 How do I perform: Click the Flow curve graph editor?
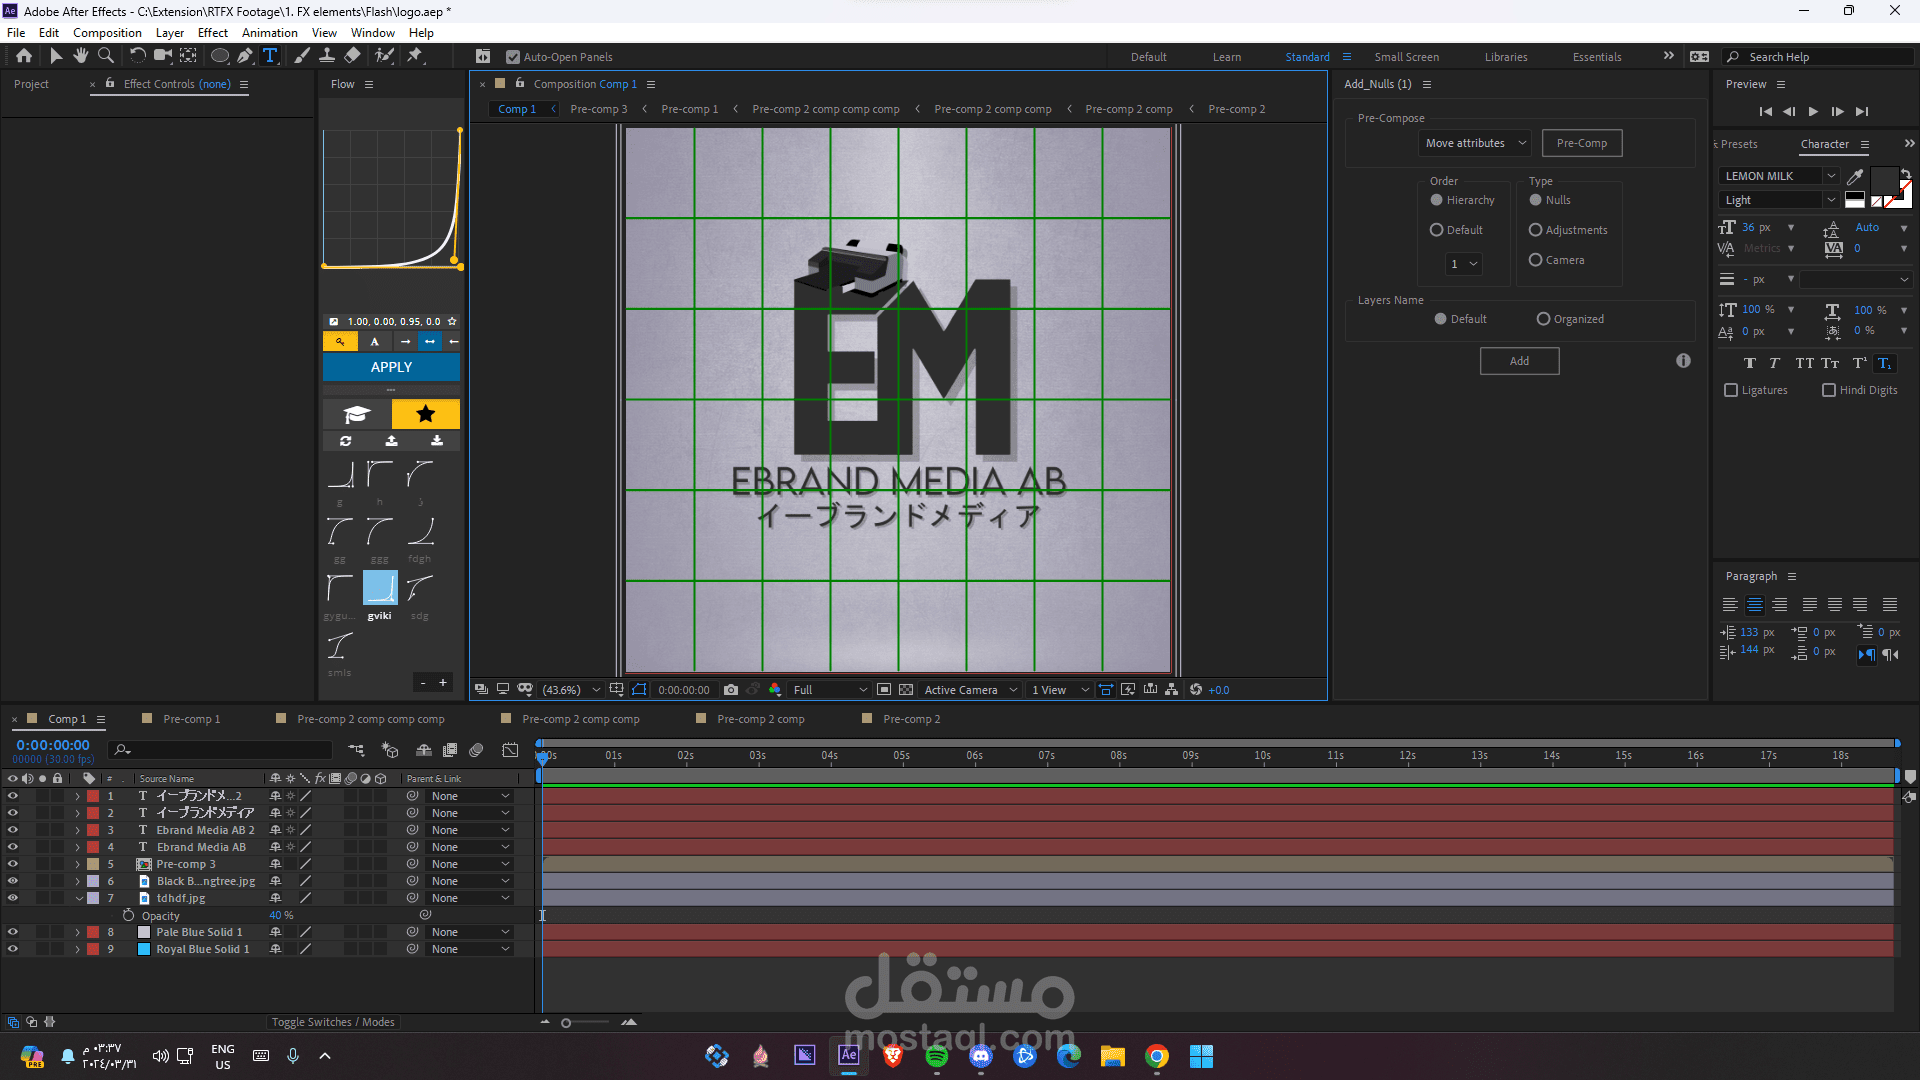(391, 198)
